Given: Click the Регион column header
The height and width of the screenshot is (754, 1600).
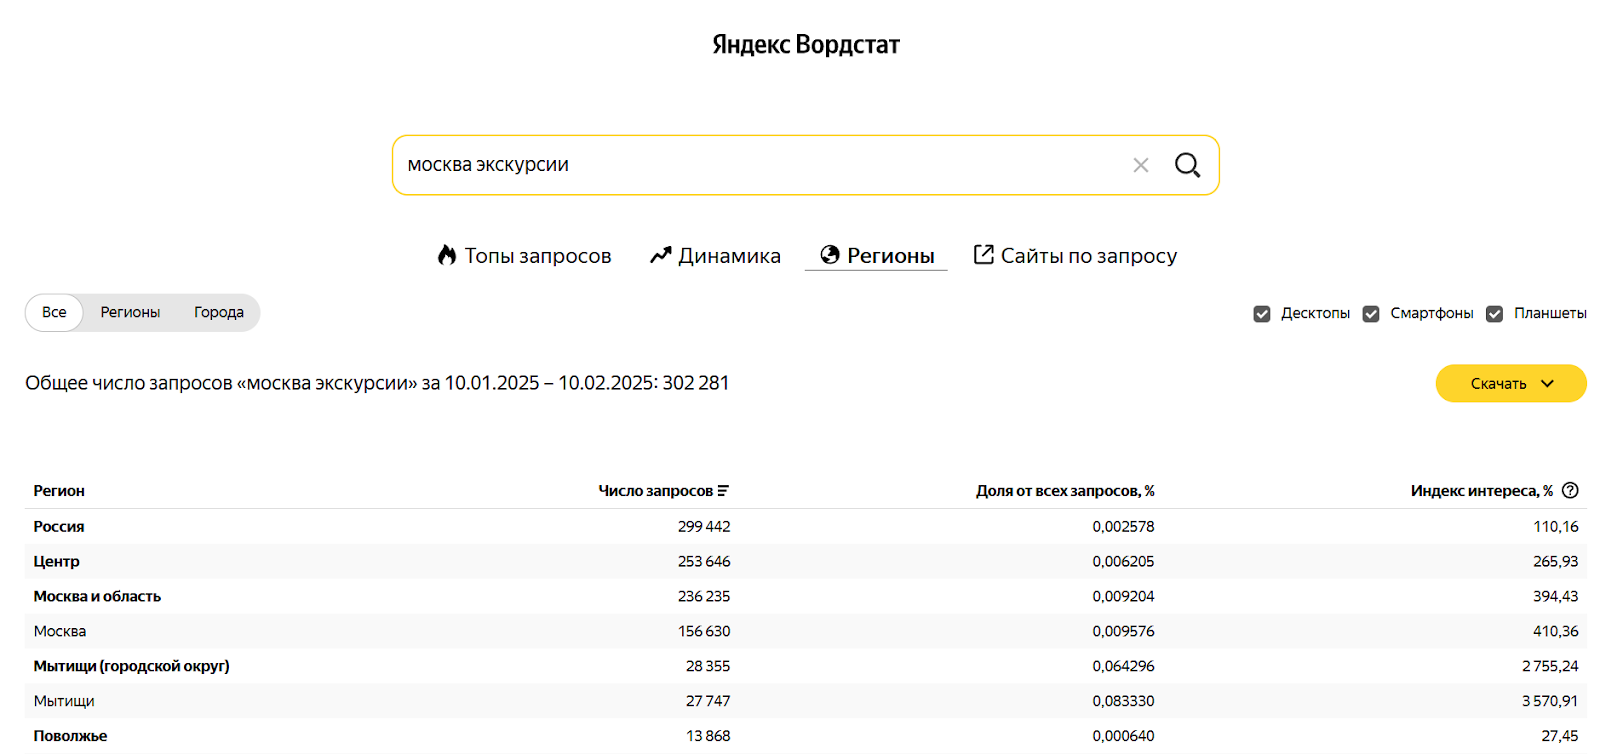Looking at the screenshot, I should (59, 491).
